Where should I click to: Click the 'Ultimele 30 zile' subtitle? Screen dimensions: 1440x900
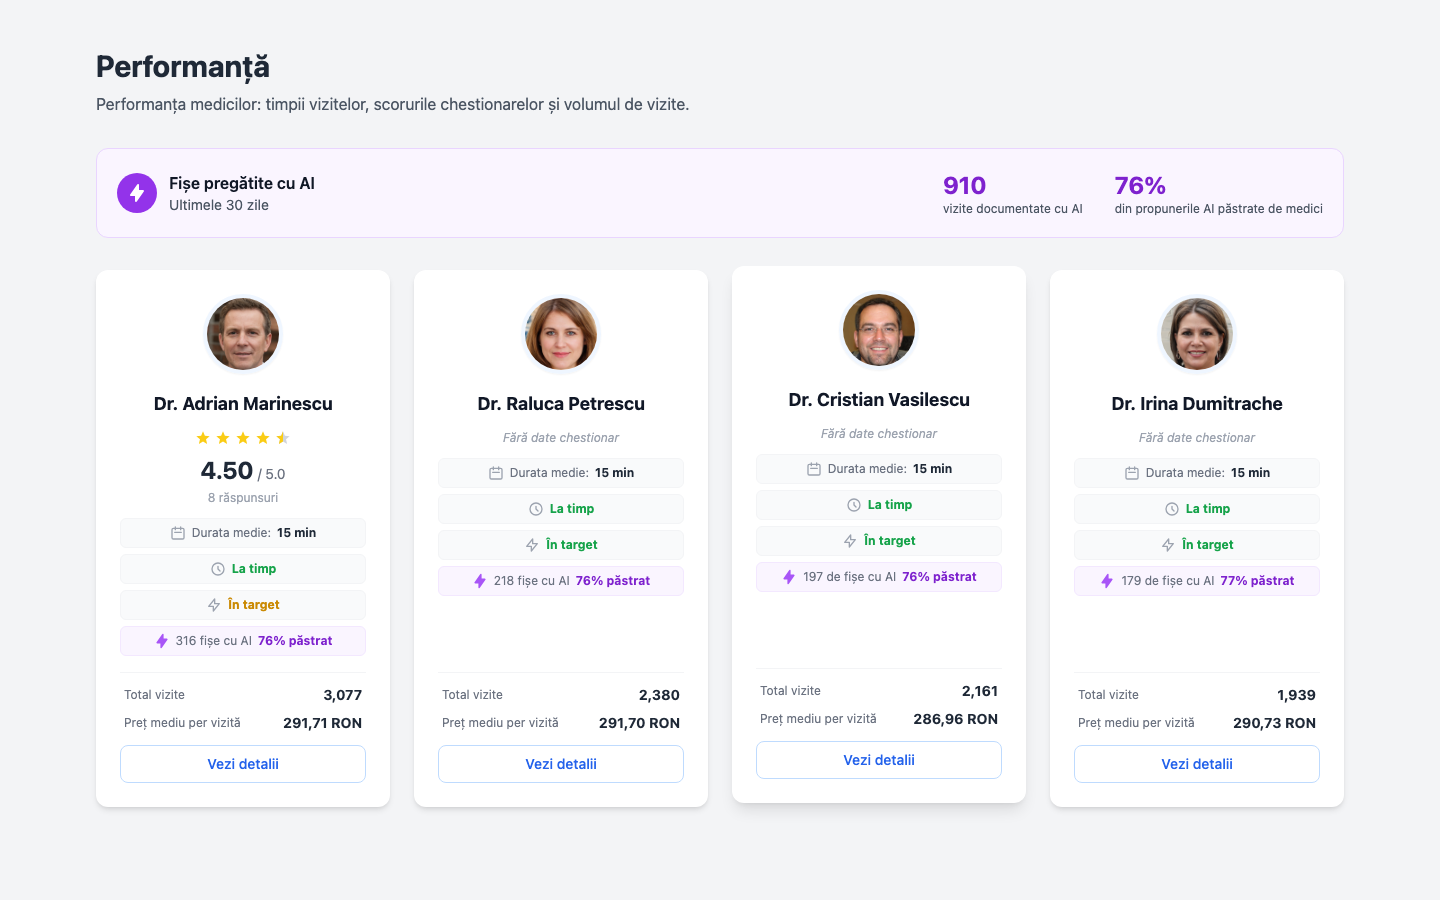219,205
